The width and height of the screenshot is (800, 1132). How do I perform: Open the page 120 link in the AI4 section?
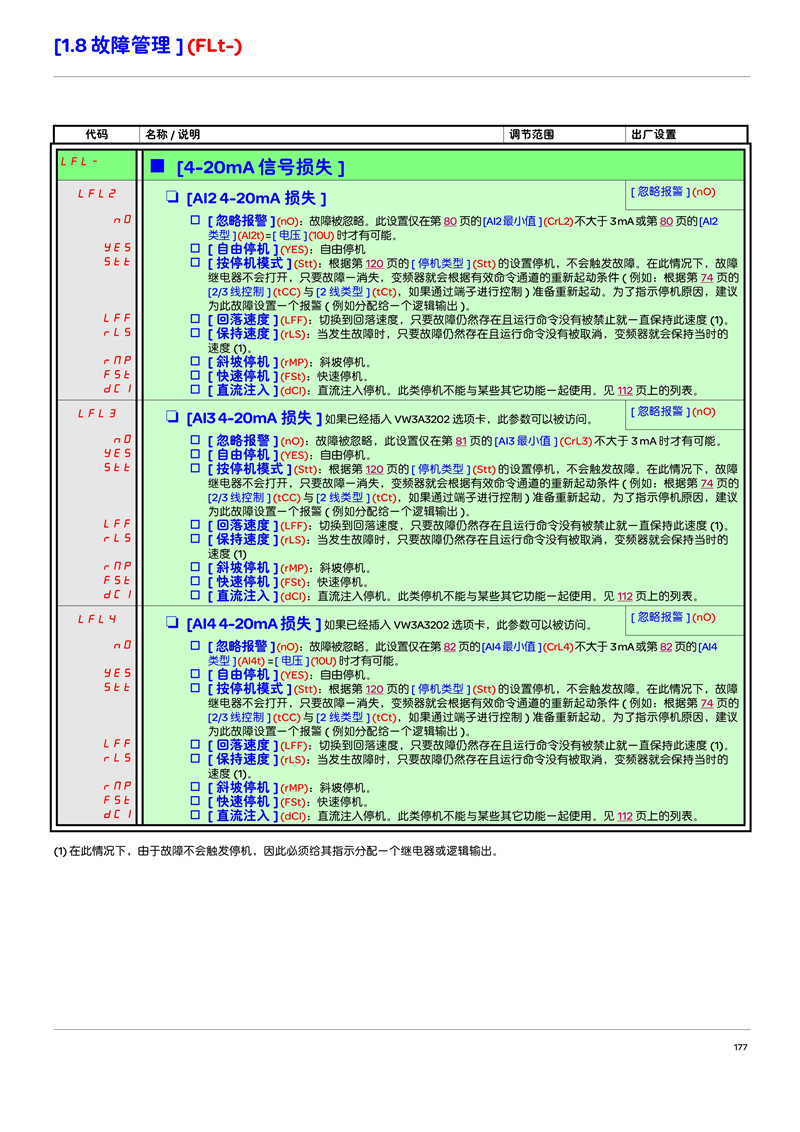[375, 690]
